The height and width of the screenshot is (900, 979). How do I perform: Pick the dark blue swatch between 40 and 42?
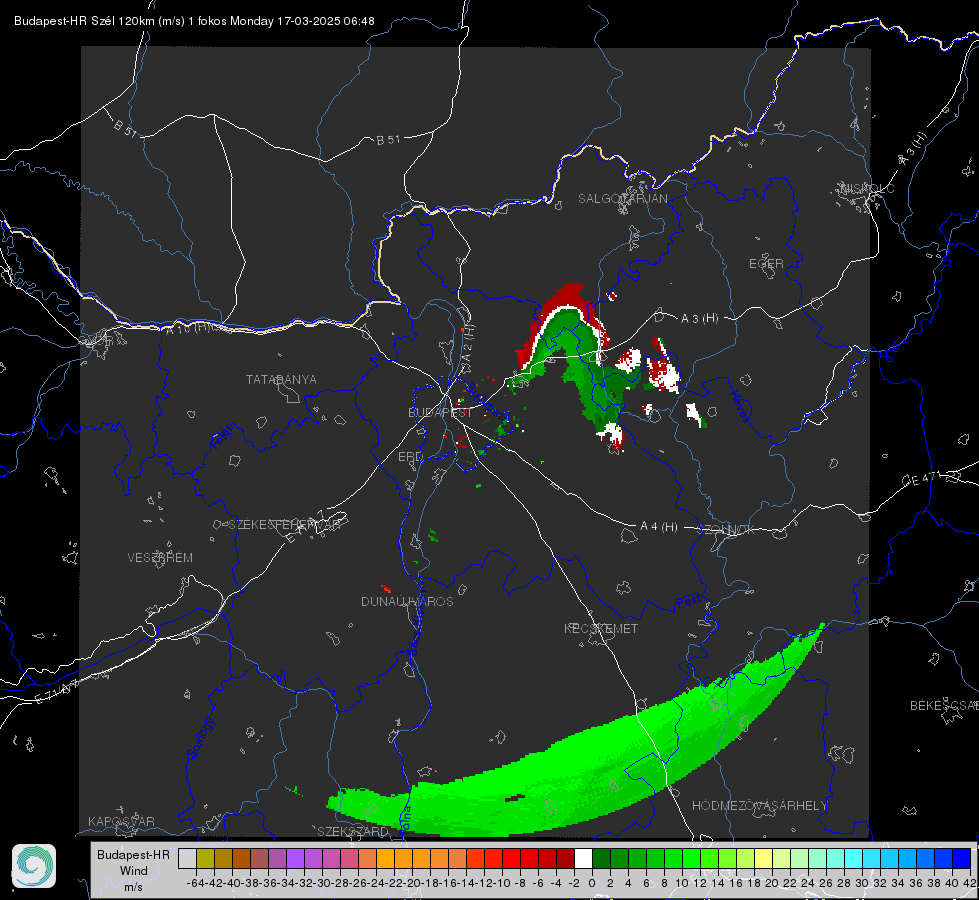pyautogui.click(x=962, y=858)
